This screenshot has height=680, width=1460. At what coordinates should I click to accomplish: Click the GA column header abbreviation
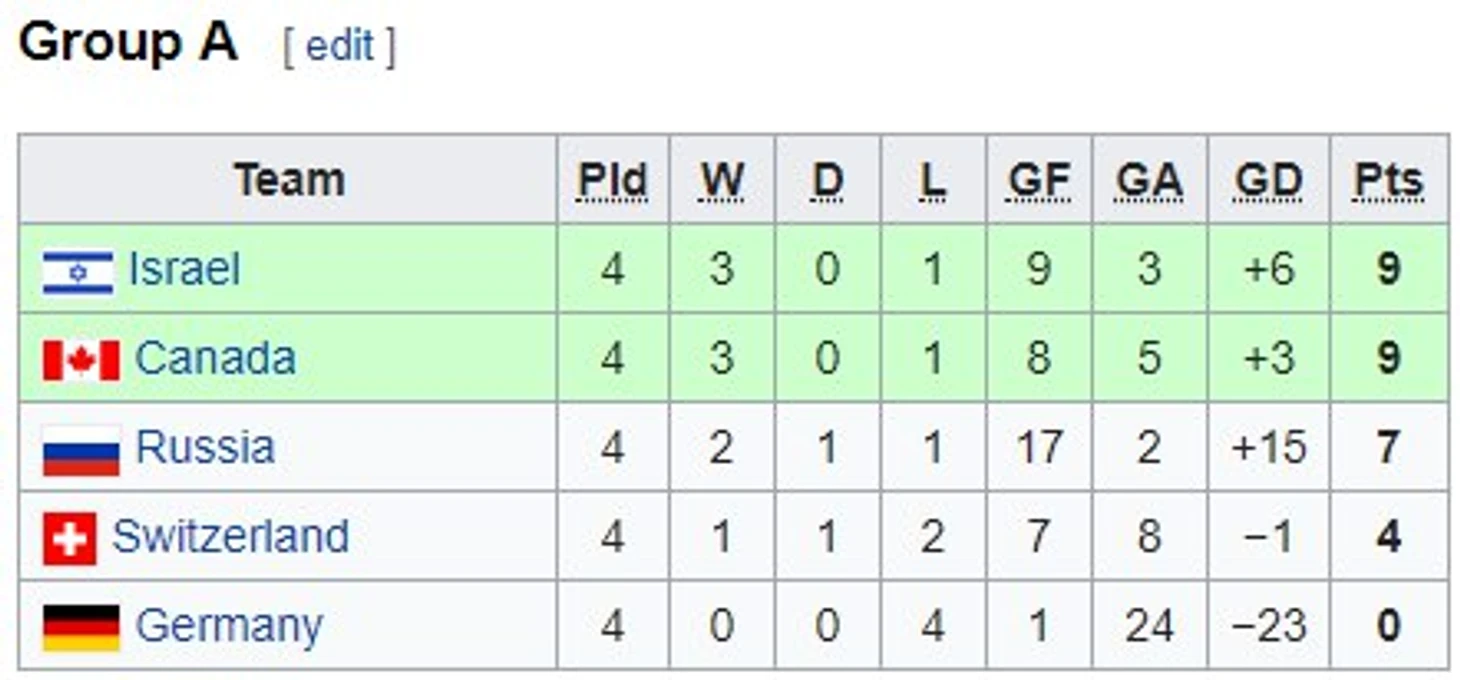(1149, 181)
